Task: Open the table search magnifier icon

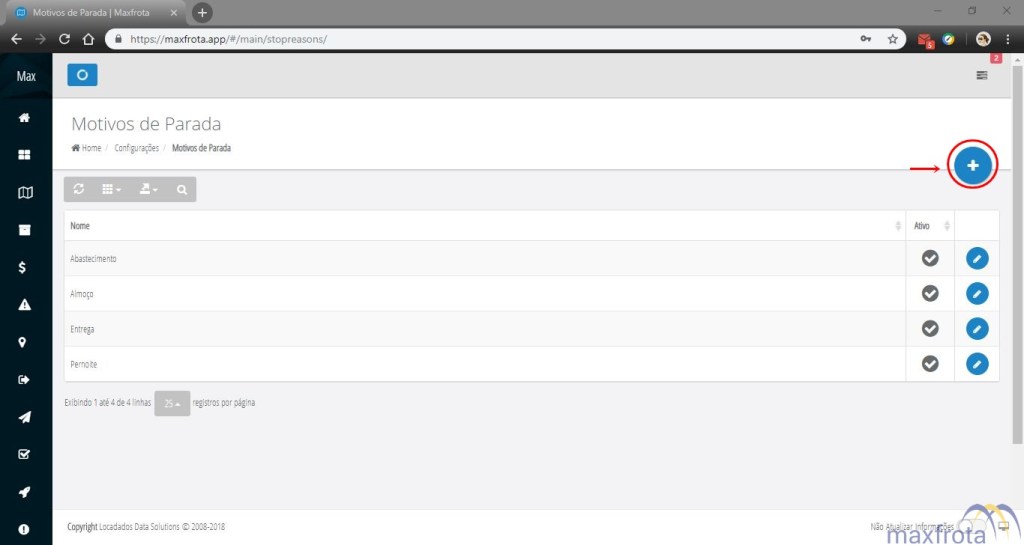Action: 181,189
